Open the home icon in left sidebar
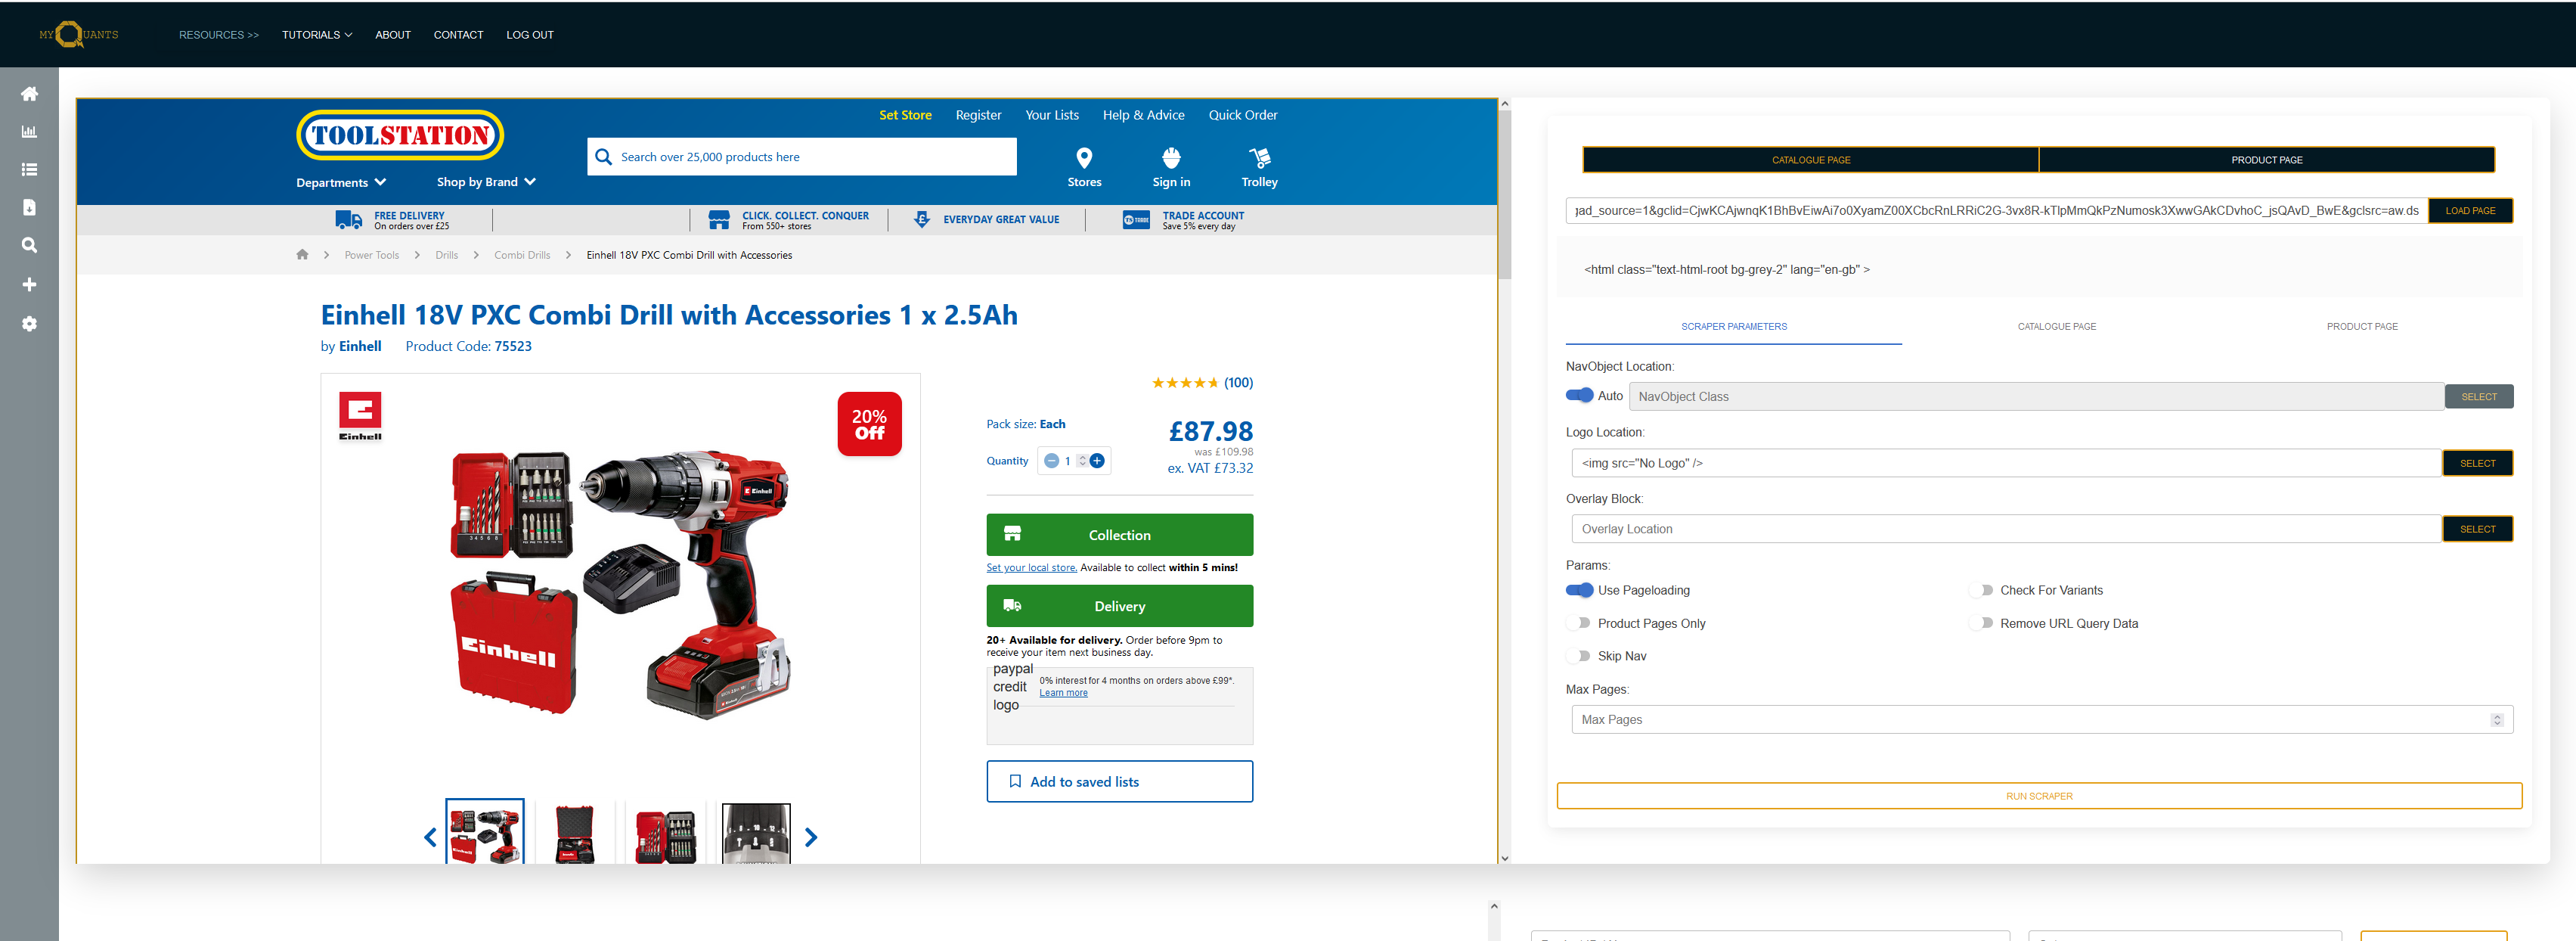The image size is (2576, 941). pos(29,94)
